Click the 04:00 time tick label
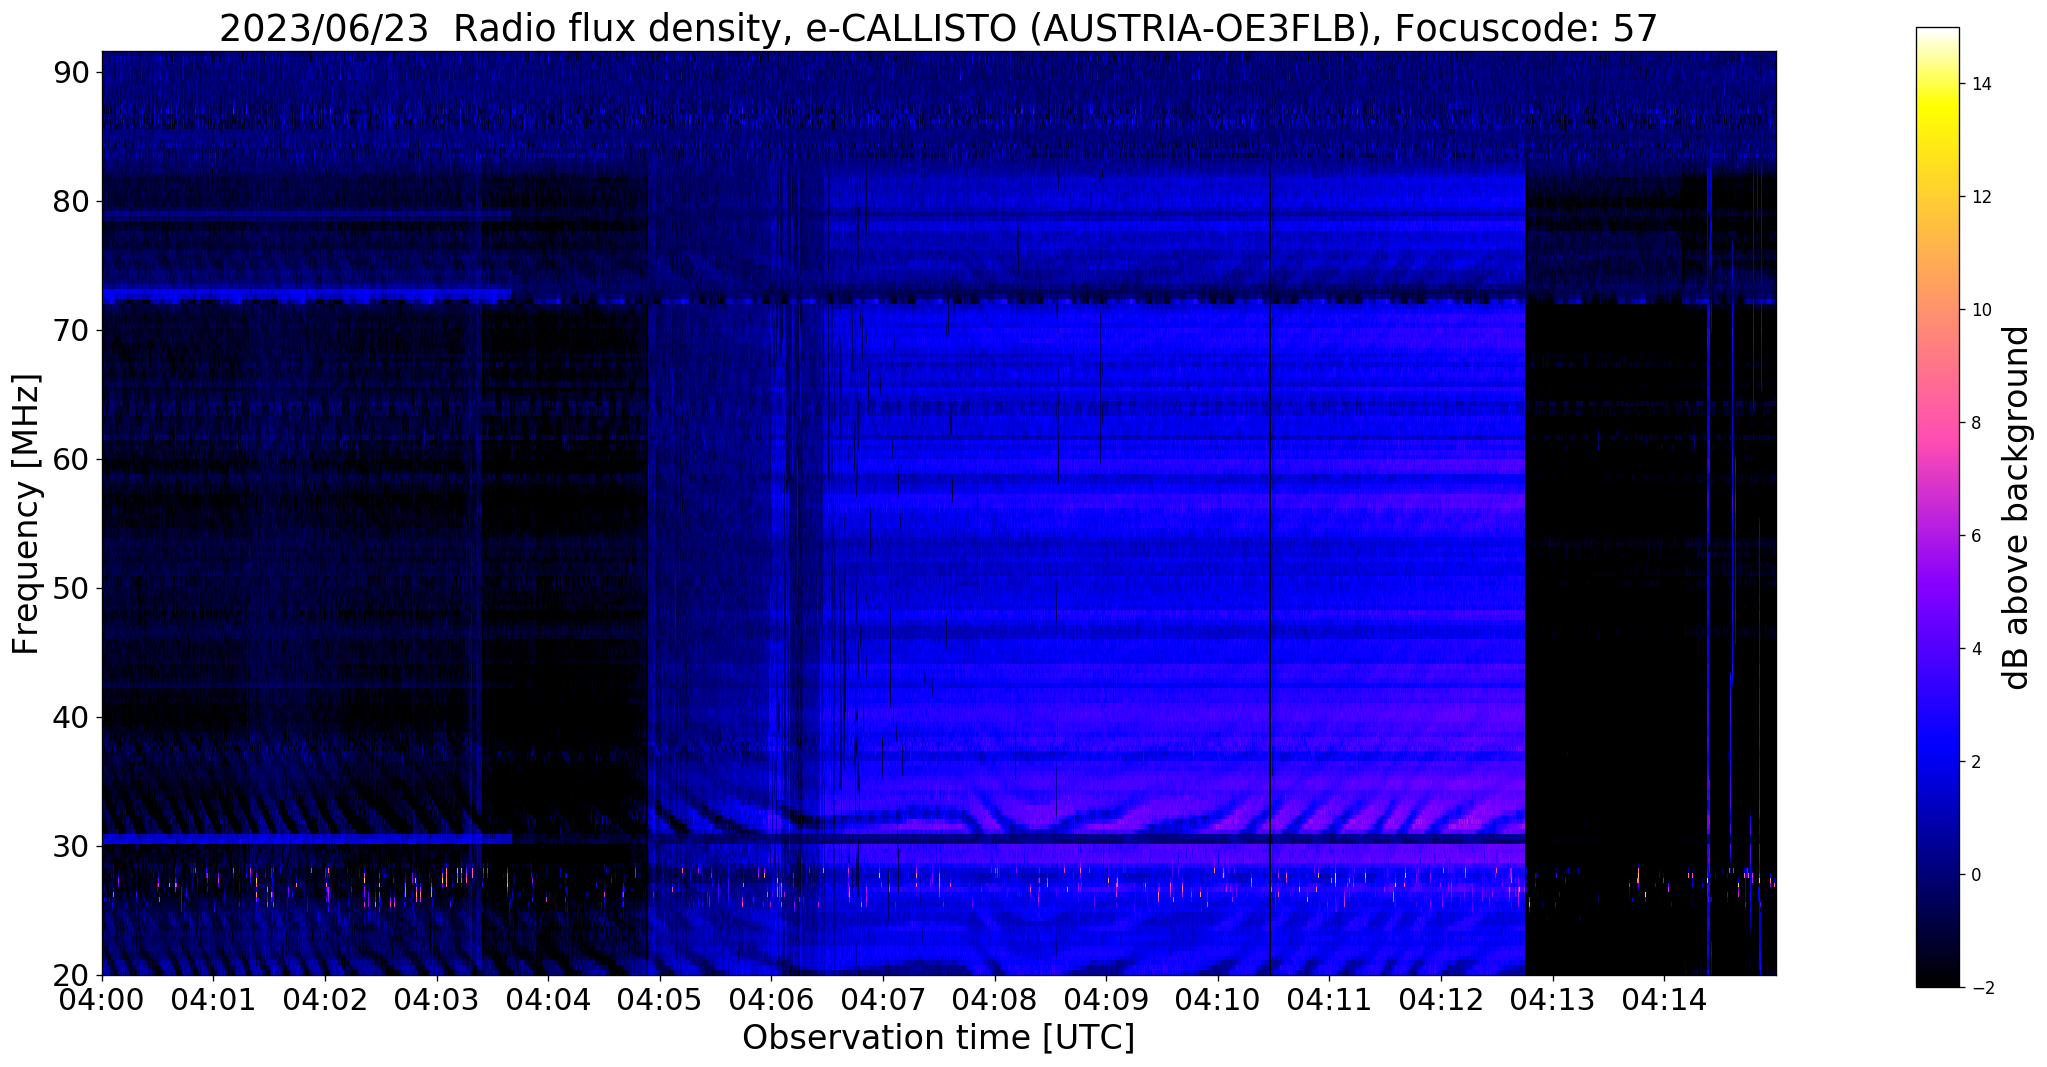Image resolution: width=2047 pixels, height=1067 pixels. (101, 999)
